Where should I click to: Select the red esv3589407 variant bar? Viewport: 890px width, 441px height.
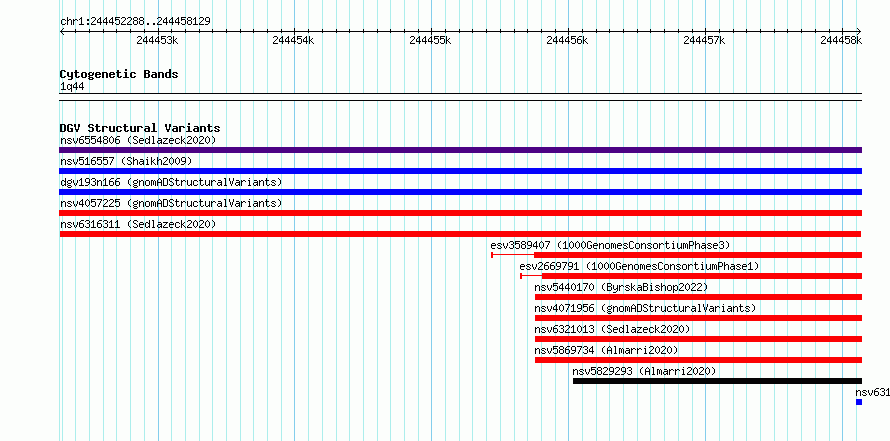coord(677,255)
